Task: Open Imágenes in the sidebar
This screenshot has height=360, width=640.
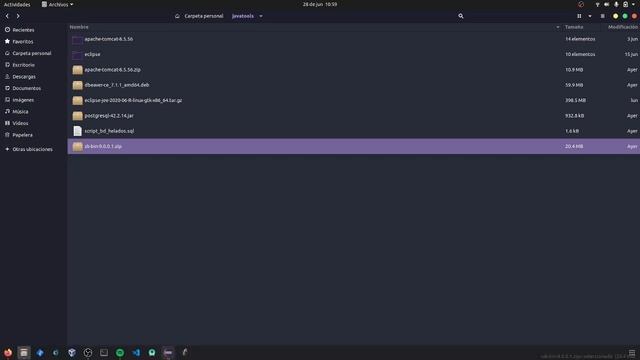Action: tap(23, 100)
